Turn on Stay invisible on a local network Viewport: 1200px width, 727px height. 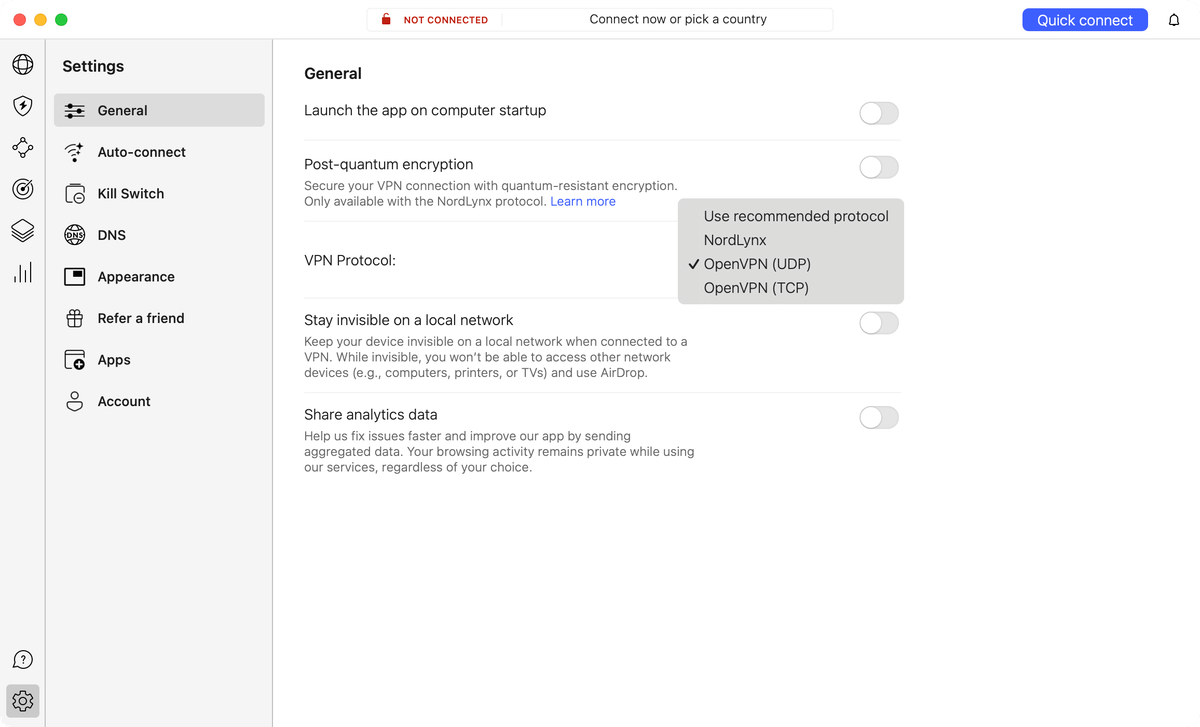click(x=878, y=323)
